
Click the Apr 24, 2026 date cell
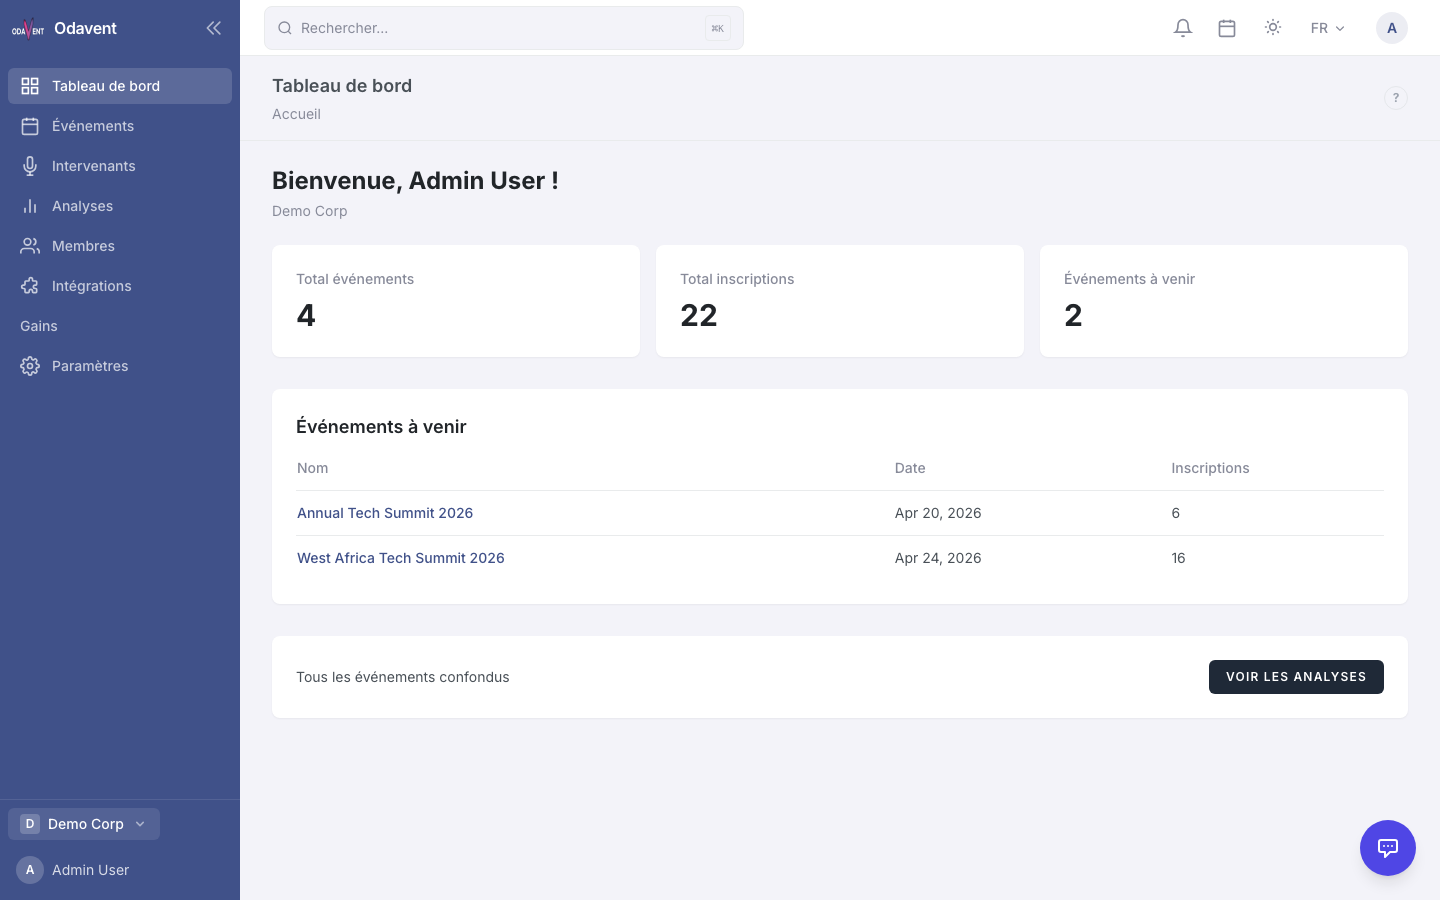coord(938,558)
